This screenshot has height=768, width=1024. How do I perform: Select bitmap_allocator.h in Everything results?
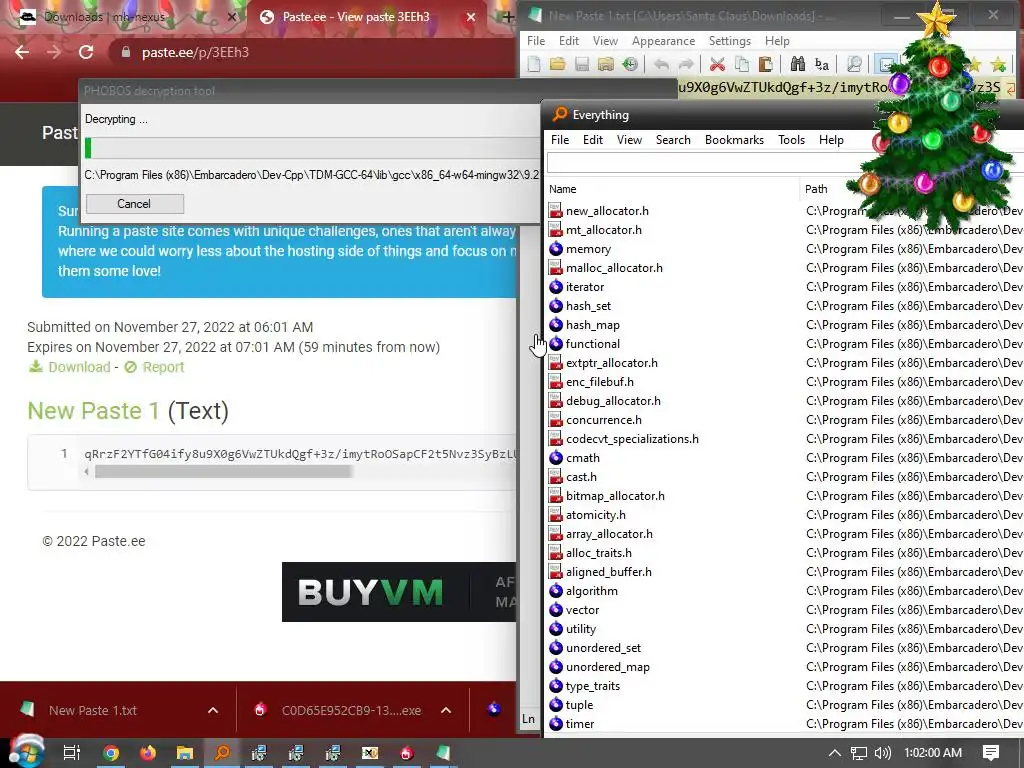[615, 496]
